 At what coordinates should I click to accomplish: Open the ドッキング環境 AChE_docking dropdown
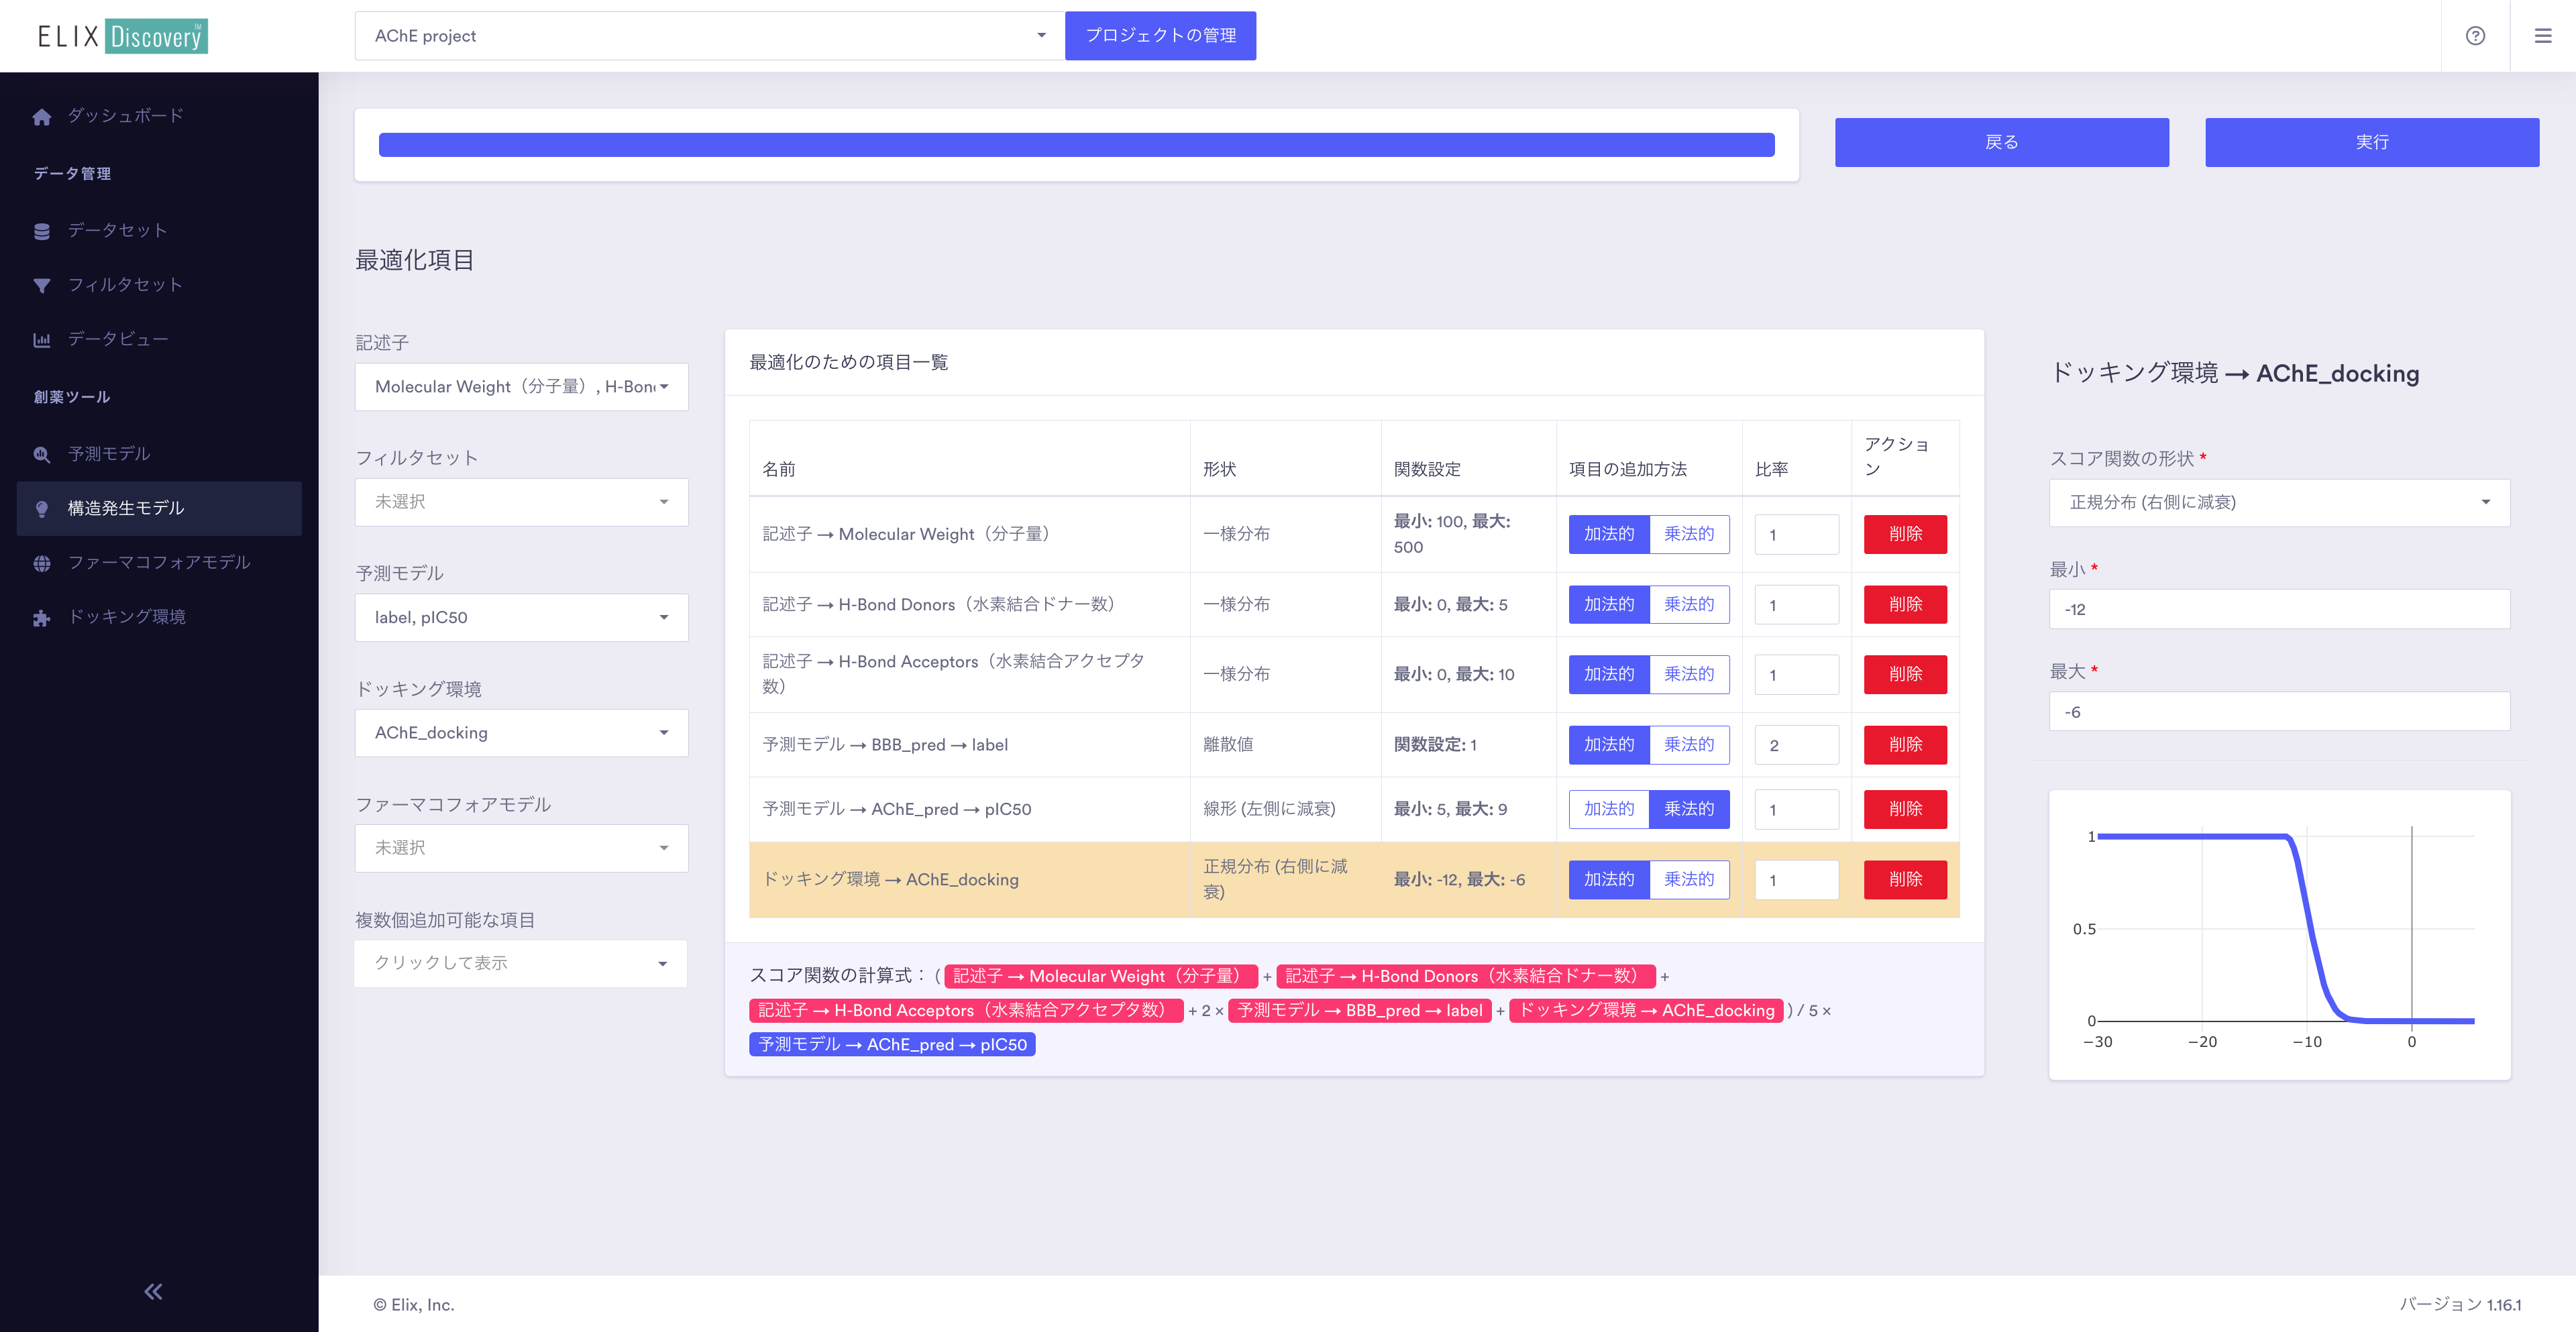pyautogui.click(x=521, y=733)
